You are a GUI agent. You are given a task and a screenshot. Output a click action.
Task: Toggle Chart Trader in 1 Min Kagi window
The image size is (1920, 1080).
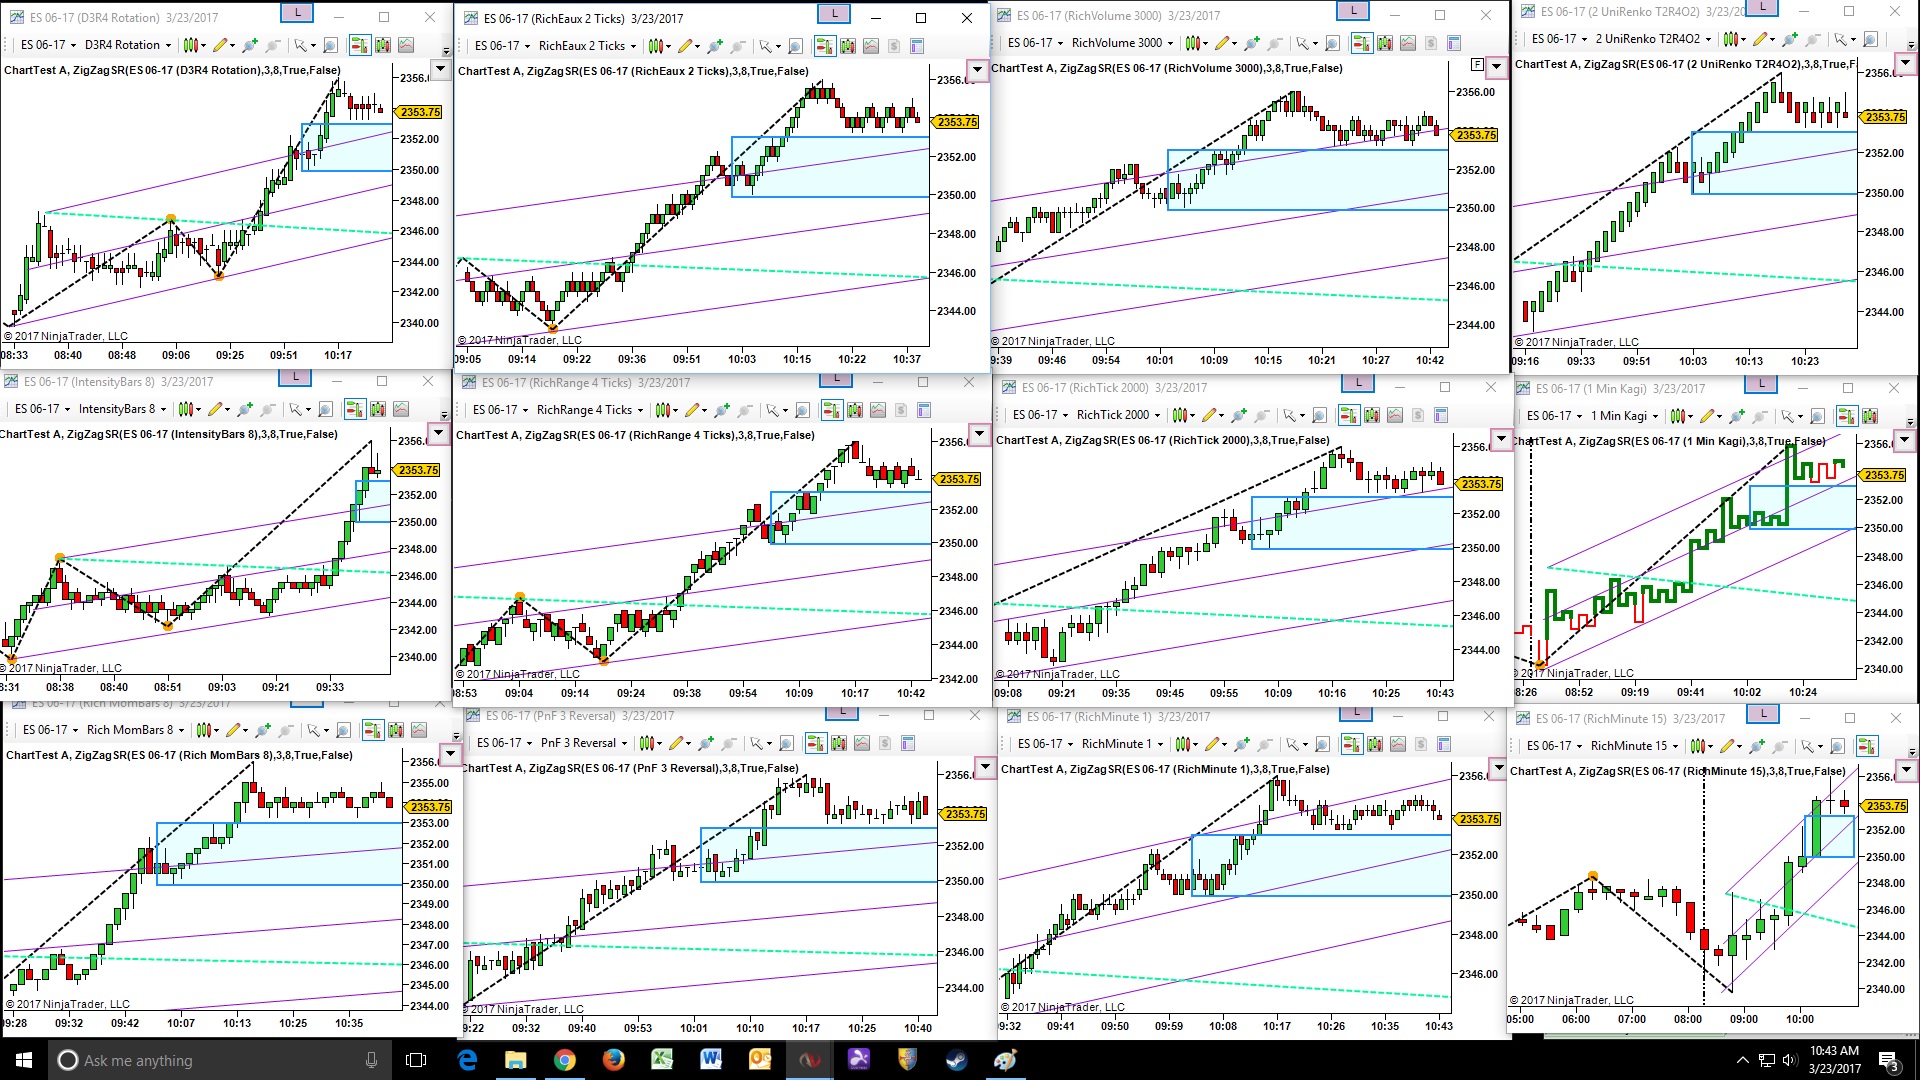[x=1846, y=416]
